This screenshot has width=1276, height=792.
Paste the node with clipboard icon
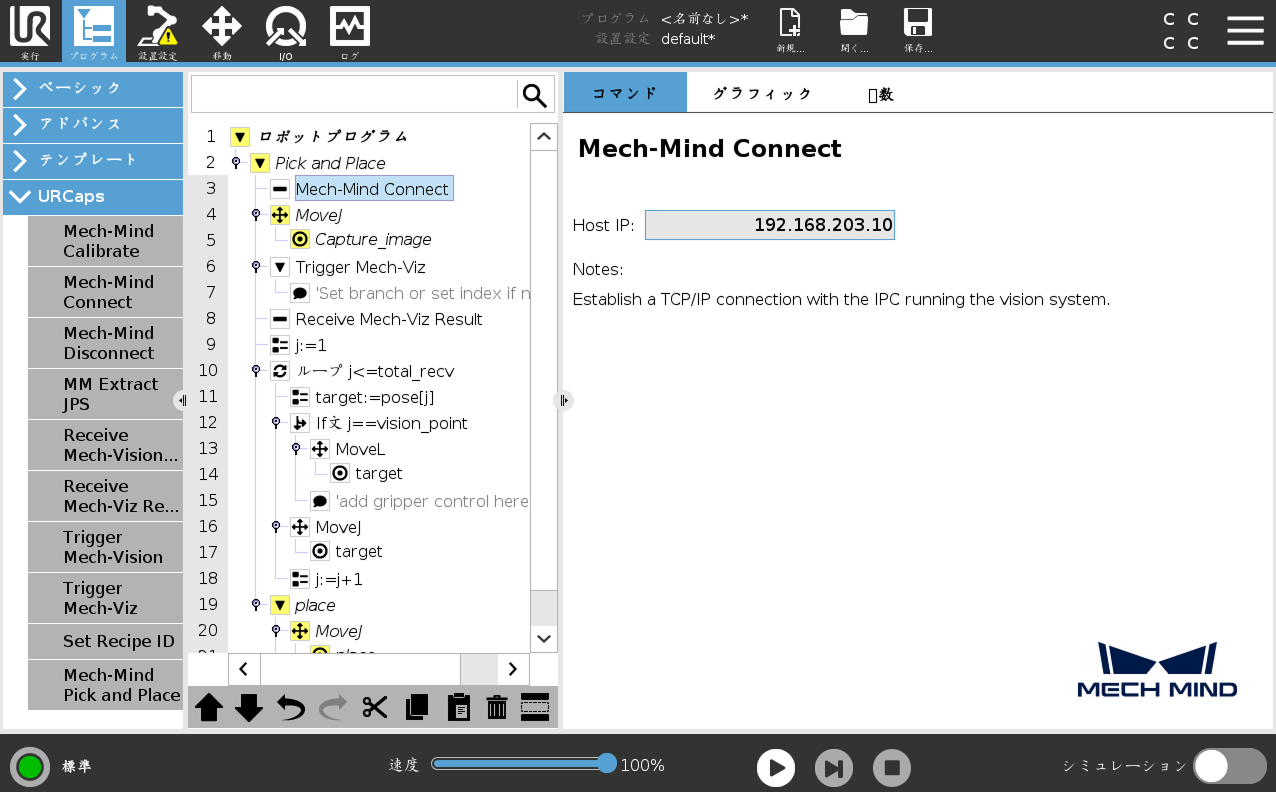pyautogui.click(x=458, y=708)
